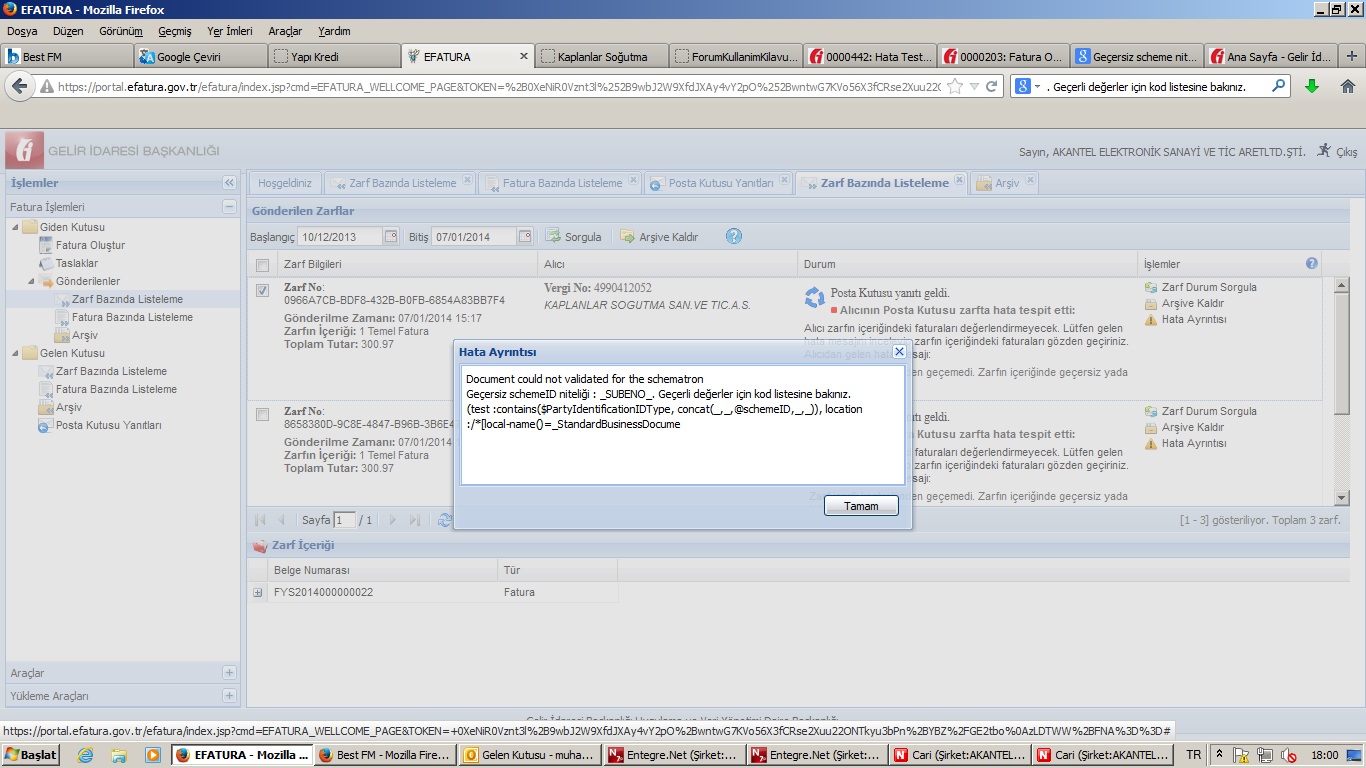Collapse the Fatura İşlemleri section

click(229, 207)
